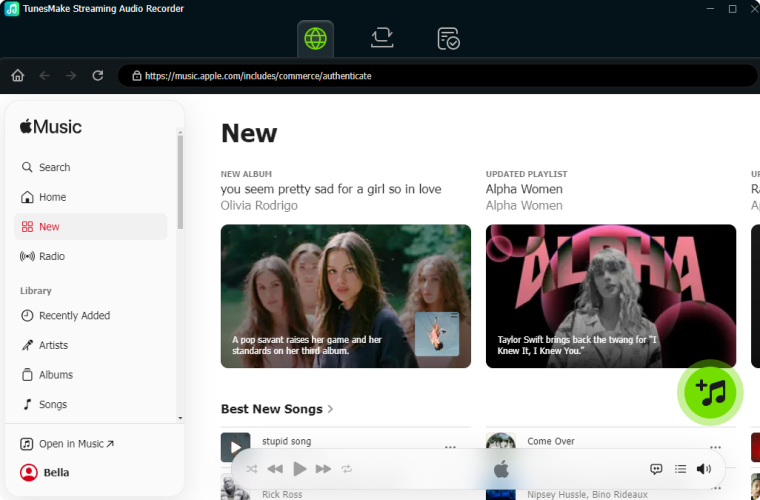Click the 'stupid song' title
This screenshot has height=500, width=760.
pyautogui.click(x=286, y=441)
